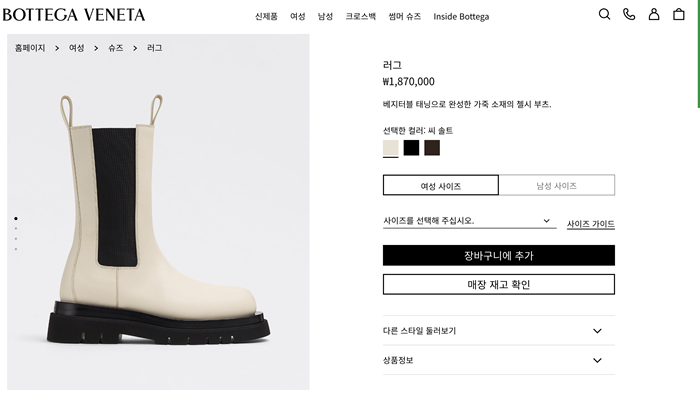
Task: Expand the 상품정보 section
Action: pos(499,360)
